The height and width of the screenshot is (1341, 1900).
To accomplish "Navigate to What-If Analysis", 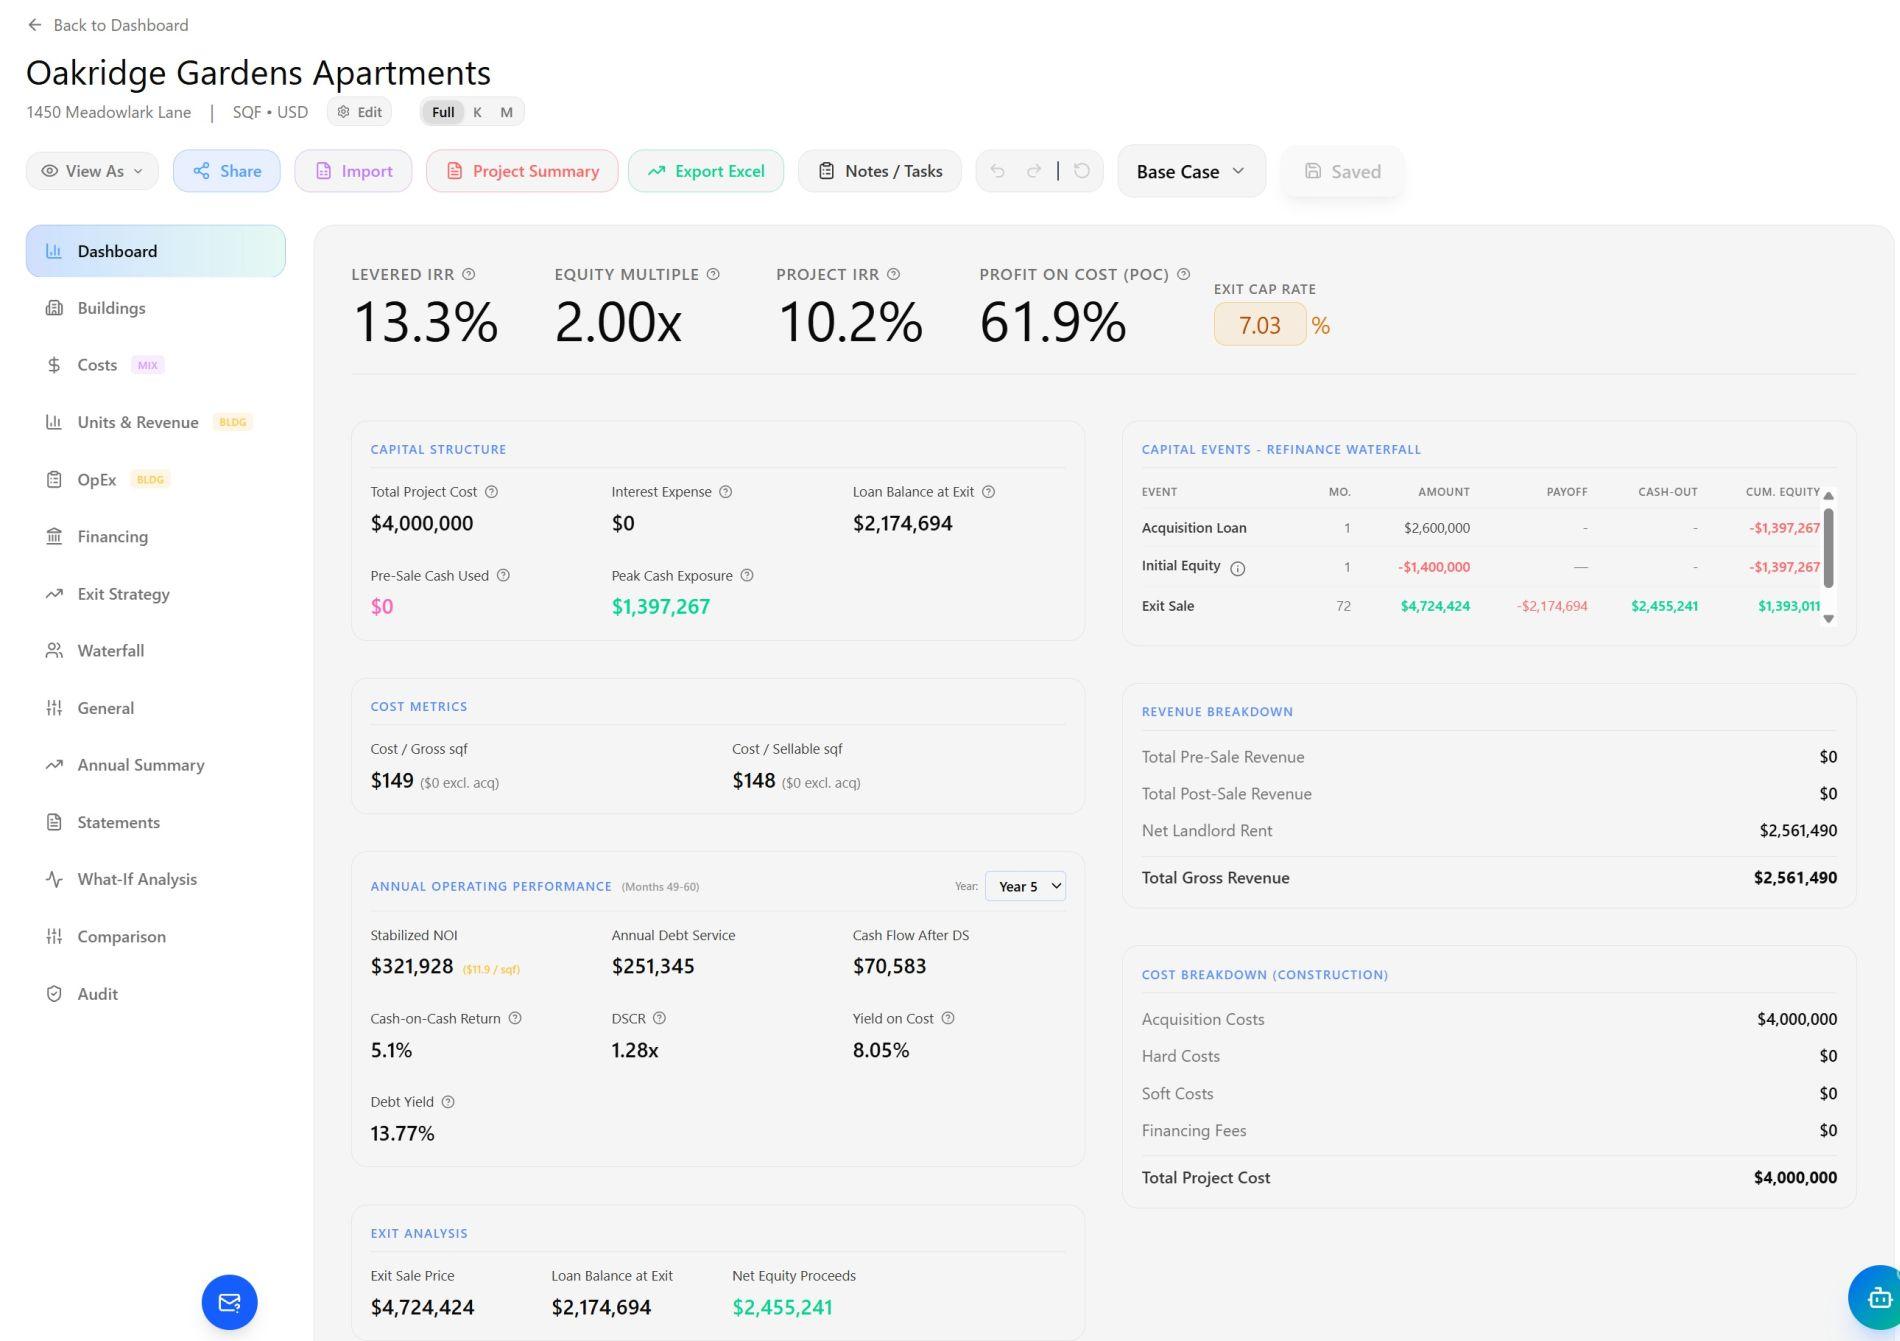I will pos(156,880).
